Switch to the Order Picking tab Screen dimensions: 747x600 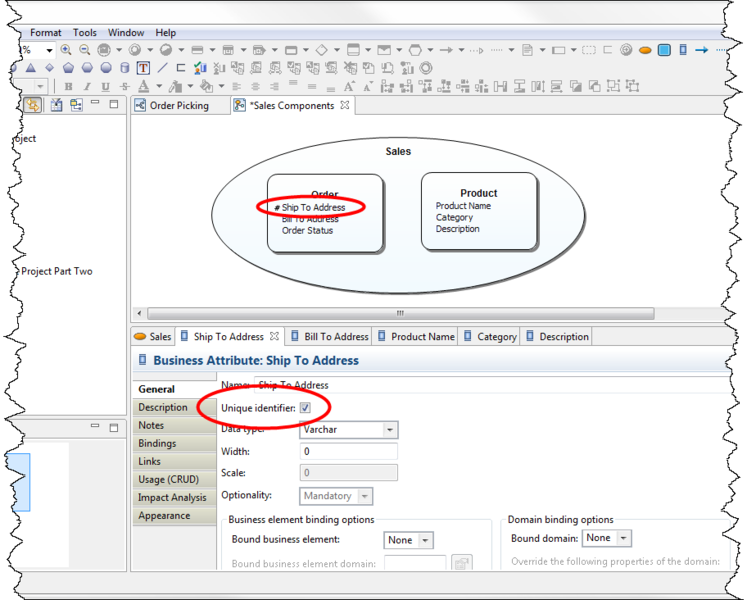(179, 105)
